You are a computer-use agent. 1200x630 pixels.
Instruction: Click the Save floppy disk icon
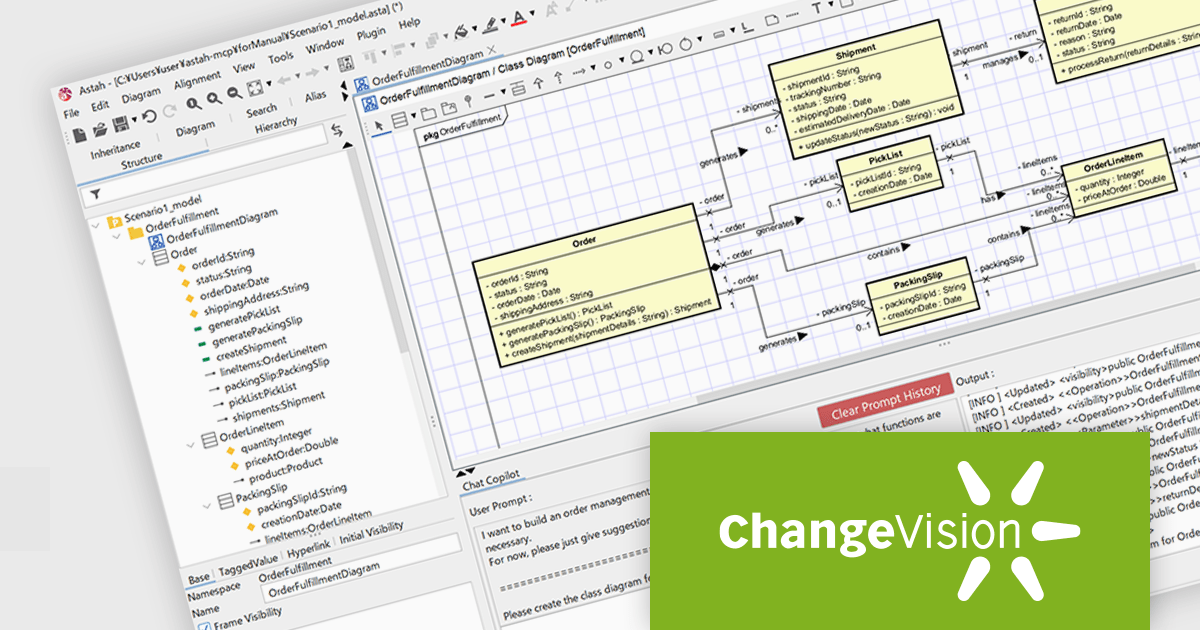click(120, 123)
